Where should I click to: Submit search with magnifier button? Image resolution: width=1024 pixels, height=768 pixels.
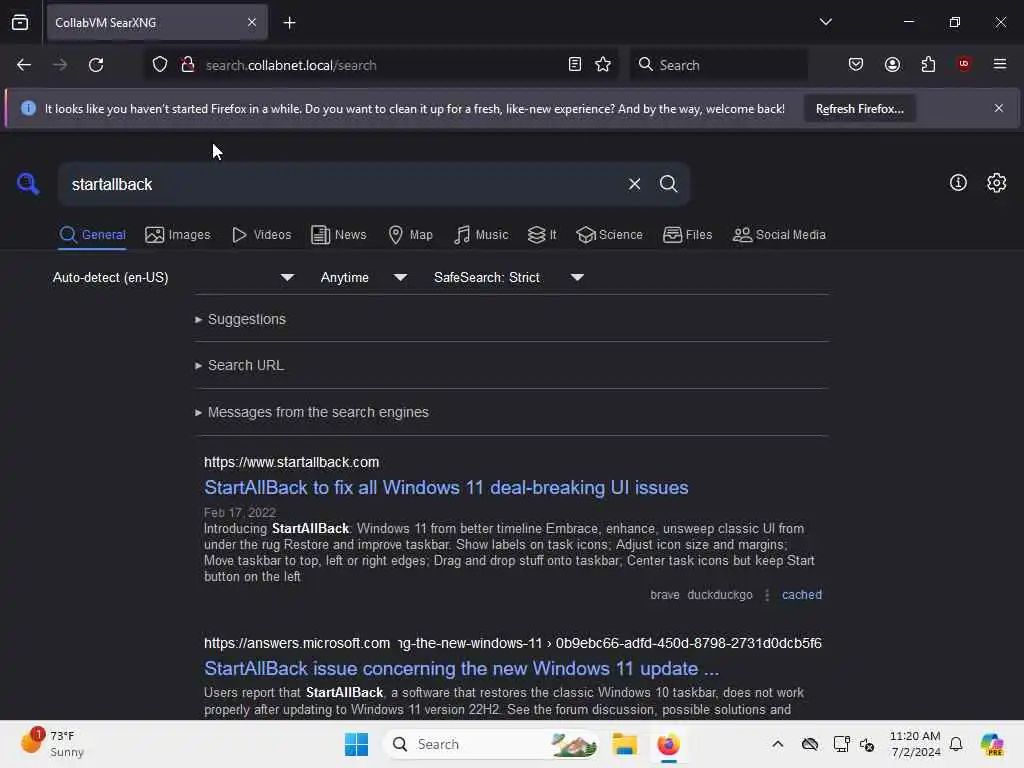click(x=668, y=184)
